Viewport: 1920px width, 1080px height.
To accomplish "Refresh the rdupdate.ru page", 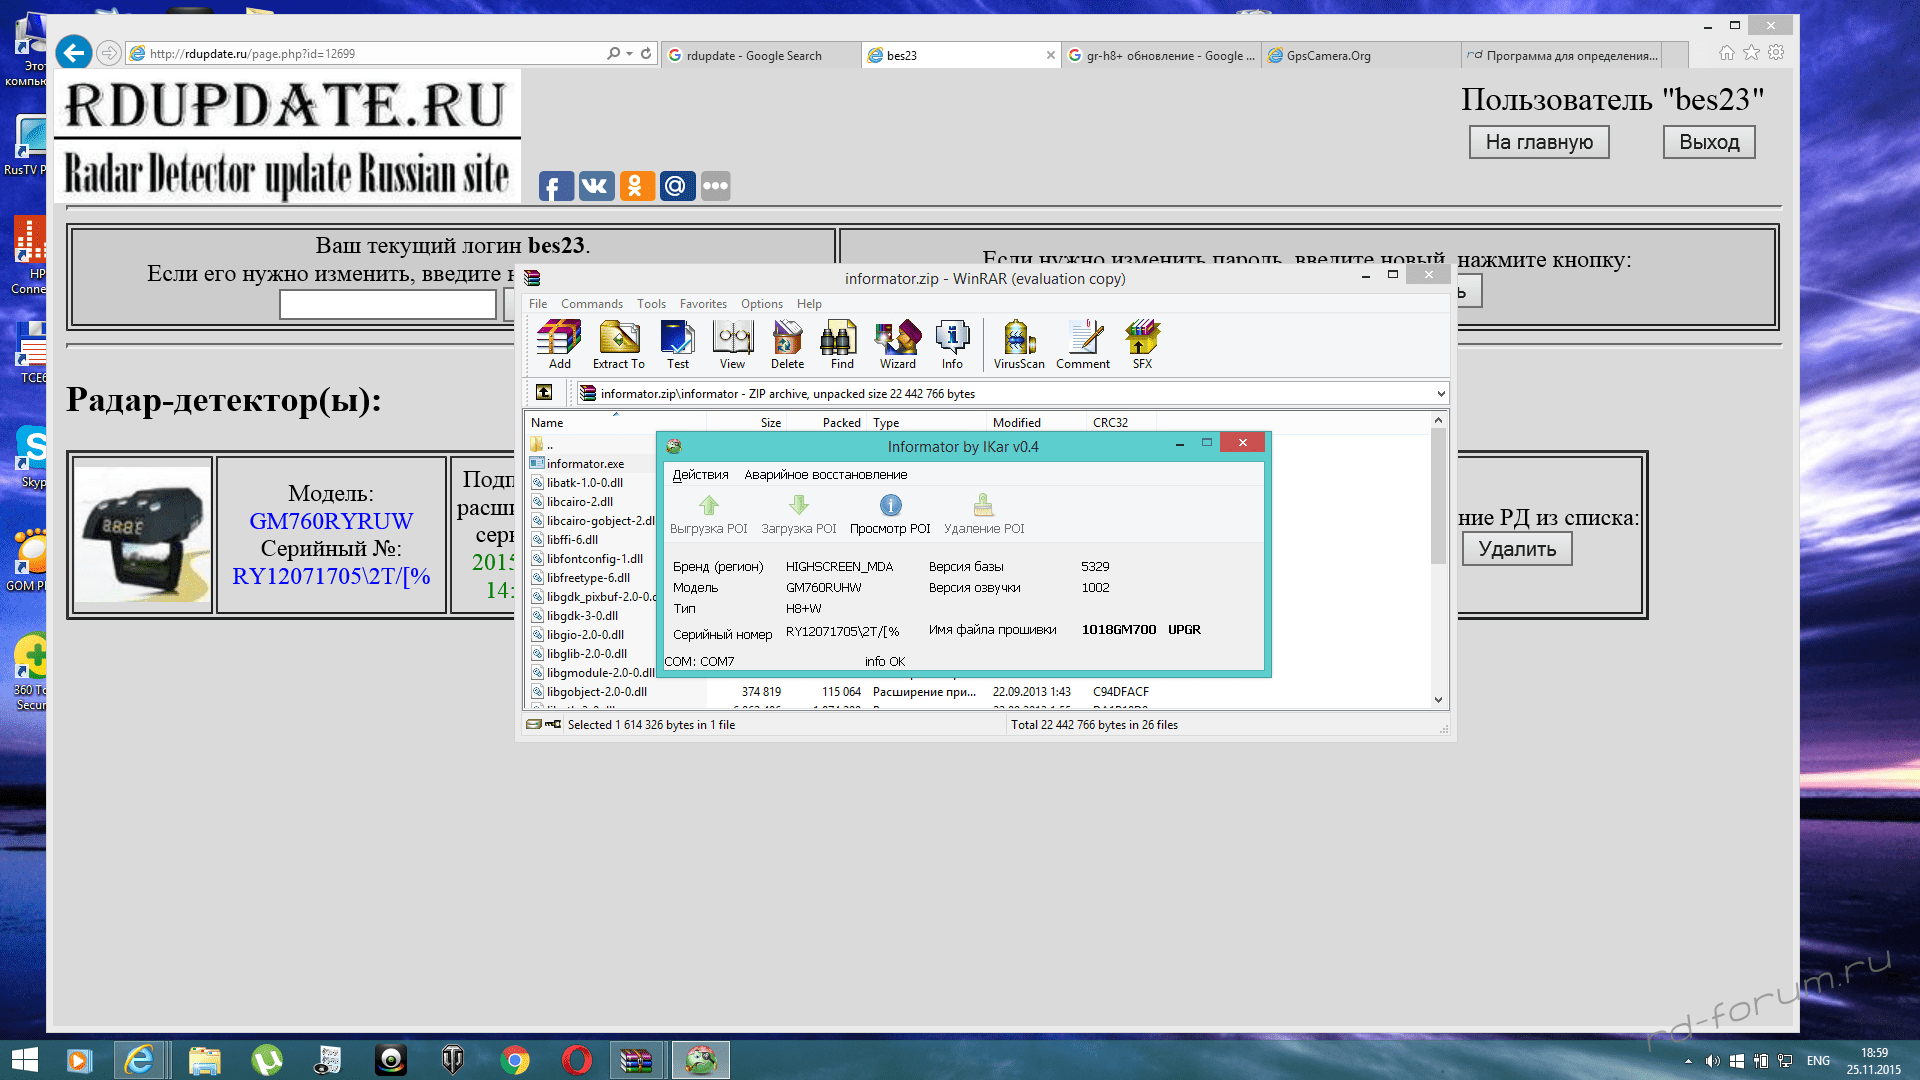I will click(646, 54).
